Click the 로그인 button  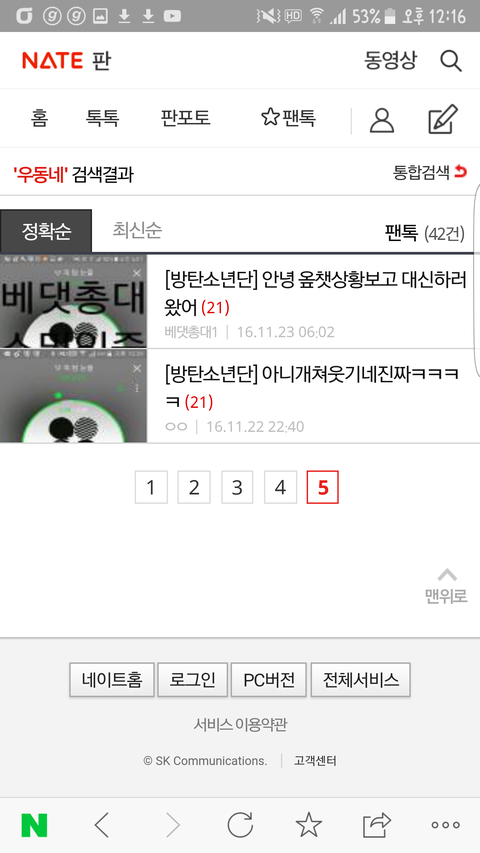click(192, 679)
